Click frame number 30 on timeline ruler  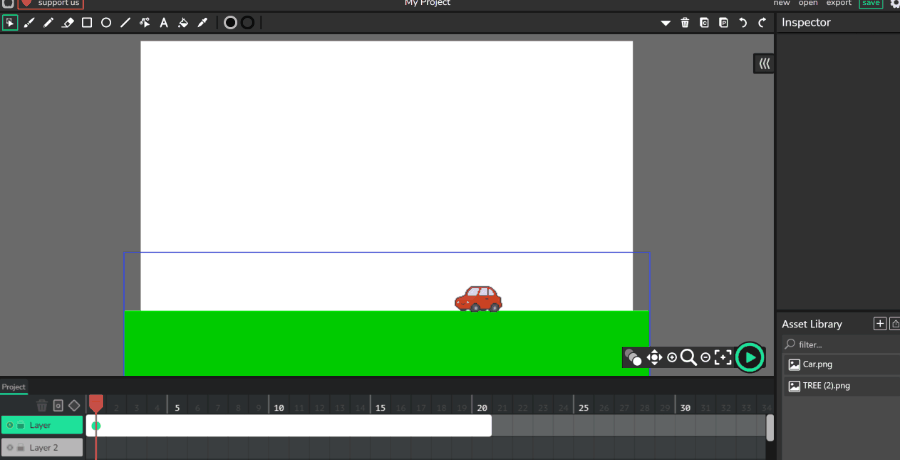tap(685, 408)
